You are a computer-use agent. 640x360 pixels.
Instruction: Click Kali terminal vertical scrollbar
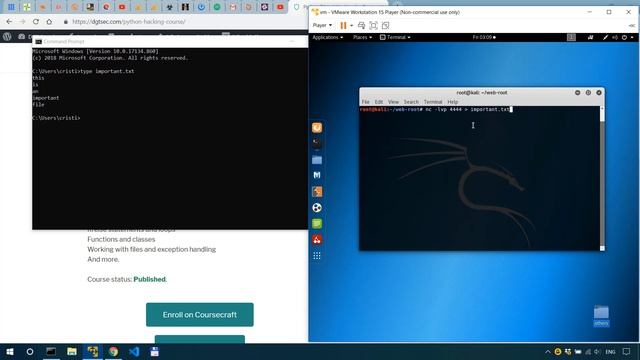point(602,178)
